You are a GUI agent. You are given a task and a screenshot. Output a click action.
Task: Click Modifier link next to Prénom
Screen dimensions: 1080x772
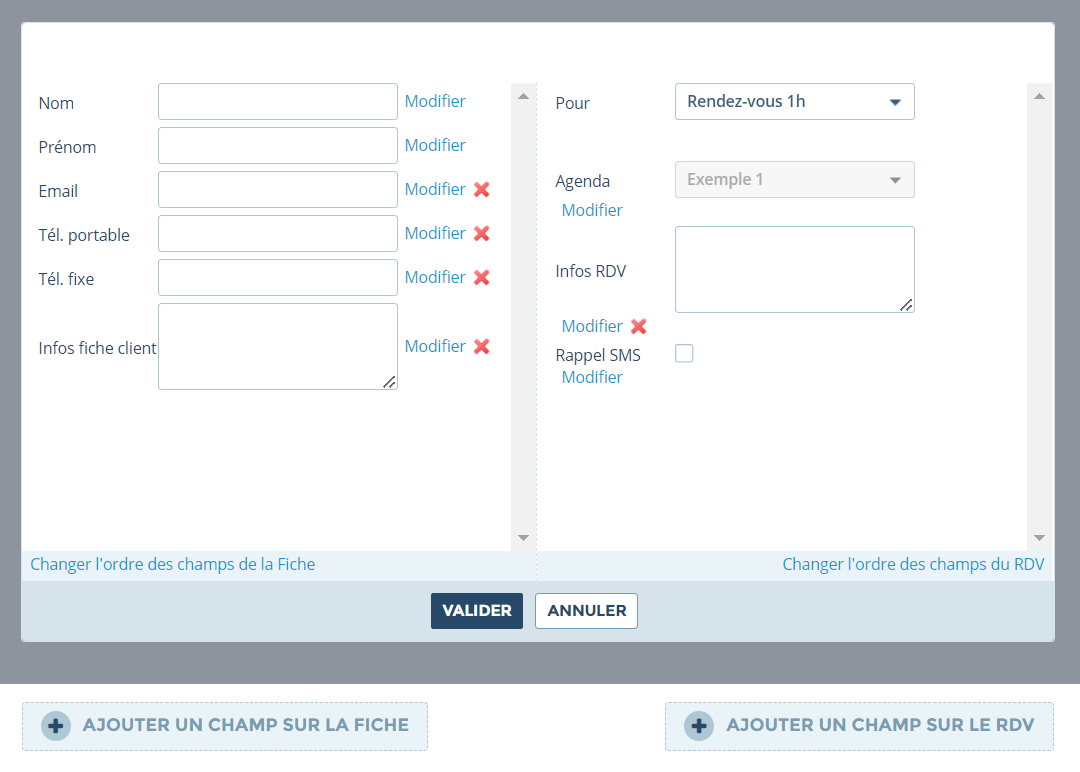pos(435,145)
